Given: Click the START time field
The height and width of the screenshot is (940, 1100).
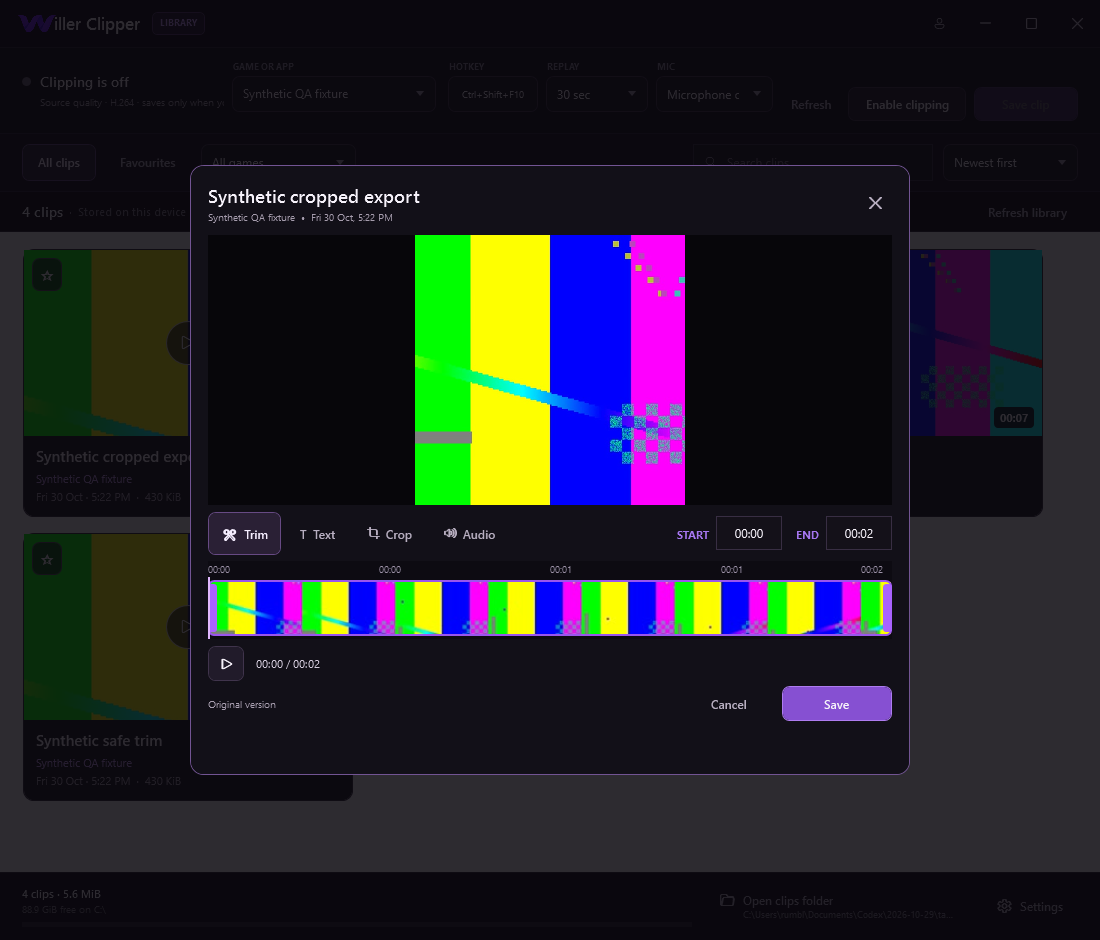Looking at the screenshot, I should pyautogui.click(x=749, y=534).
